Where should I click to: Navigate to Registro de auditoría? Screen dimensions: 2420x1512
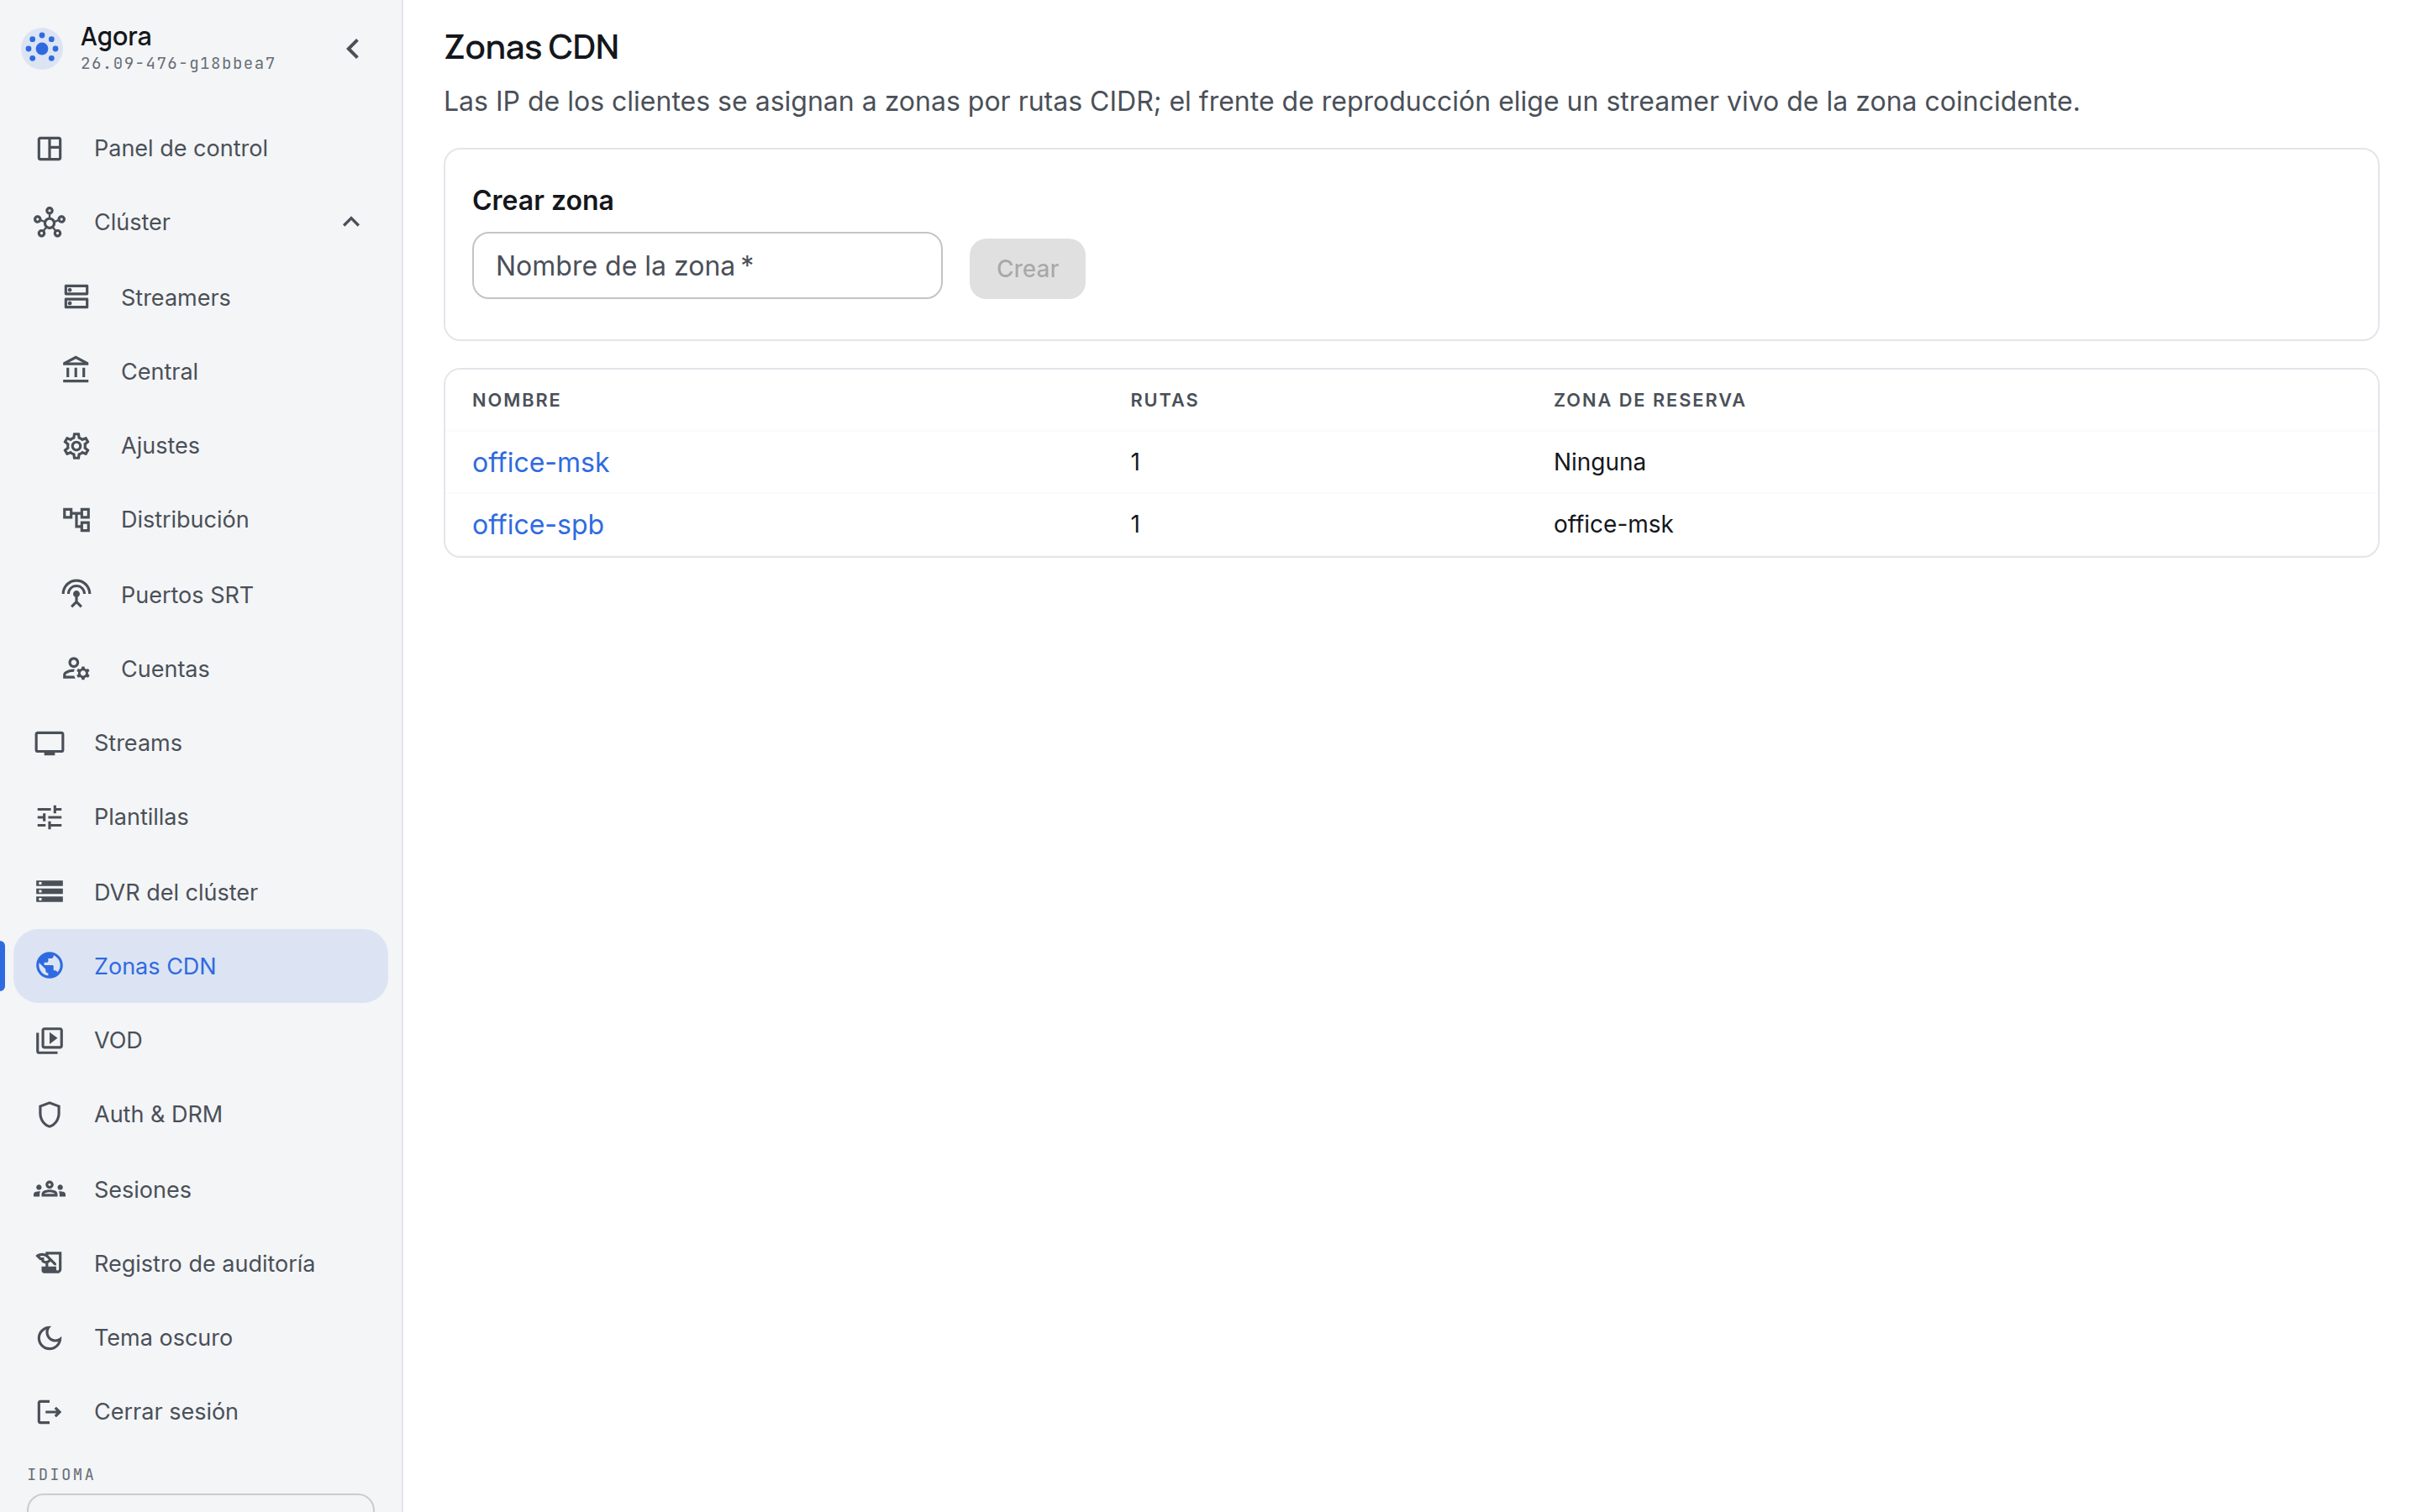(201, 1263)
